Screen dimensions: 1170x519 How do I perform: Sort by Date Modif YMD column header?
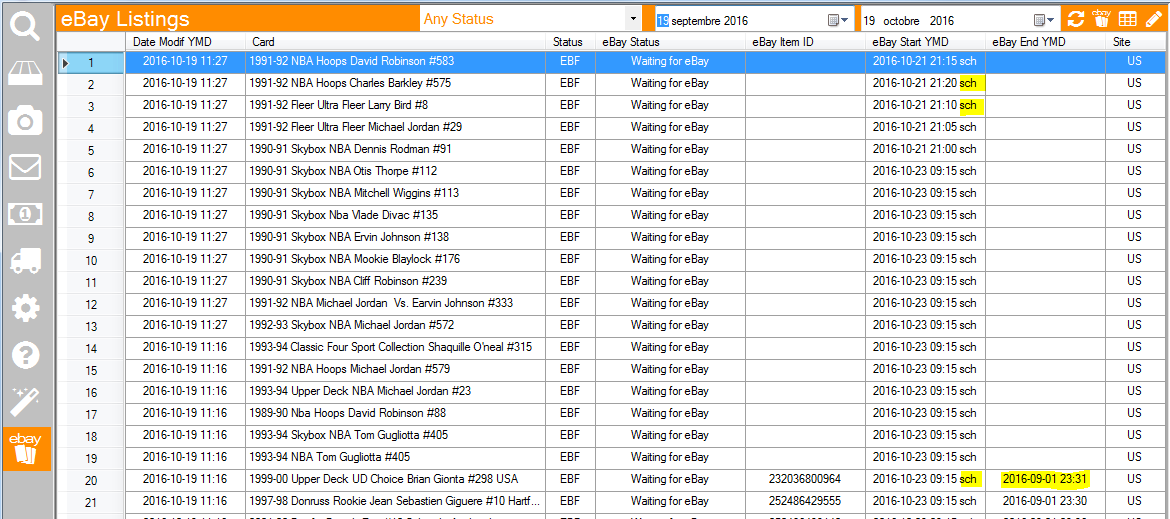coord(185,43)
